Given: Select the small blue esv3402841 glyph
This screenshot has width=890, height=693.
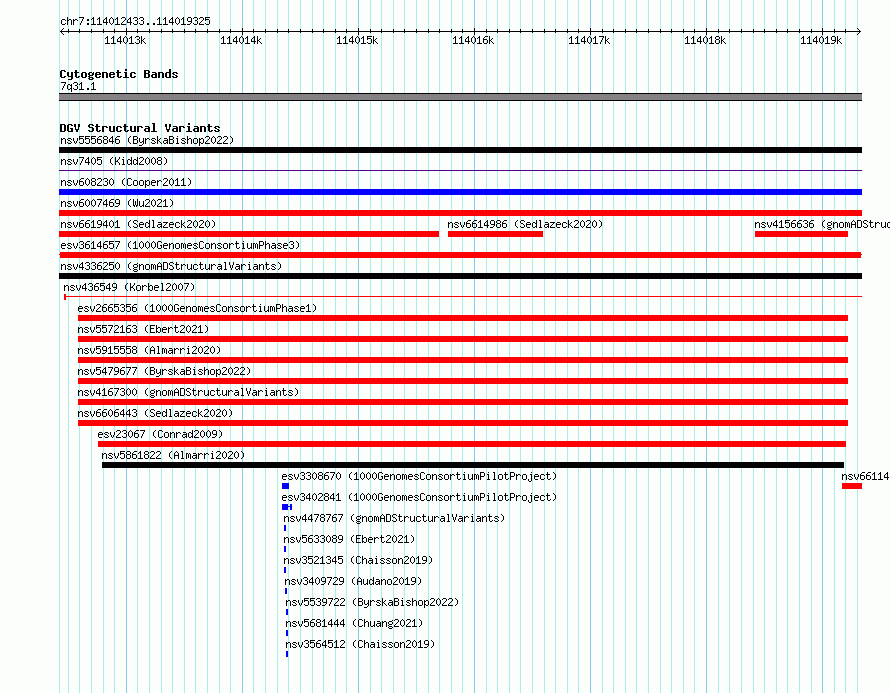Looking at the screenshot, I should tap(287, 507).
